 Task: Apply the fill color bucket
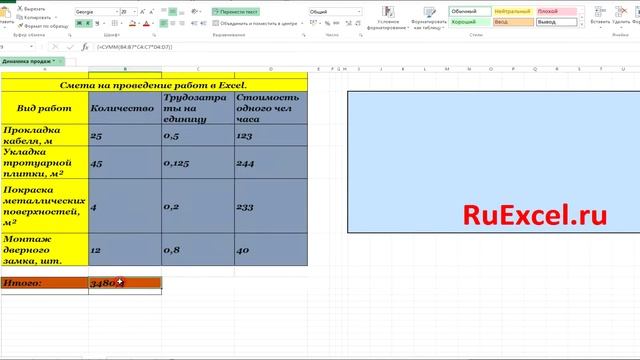[132, 23]
